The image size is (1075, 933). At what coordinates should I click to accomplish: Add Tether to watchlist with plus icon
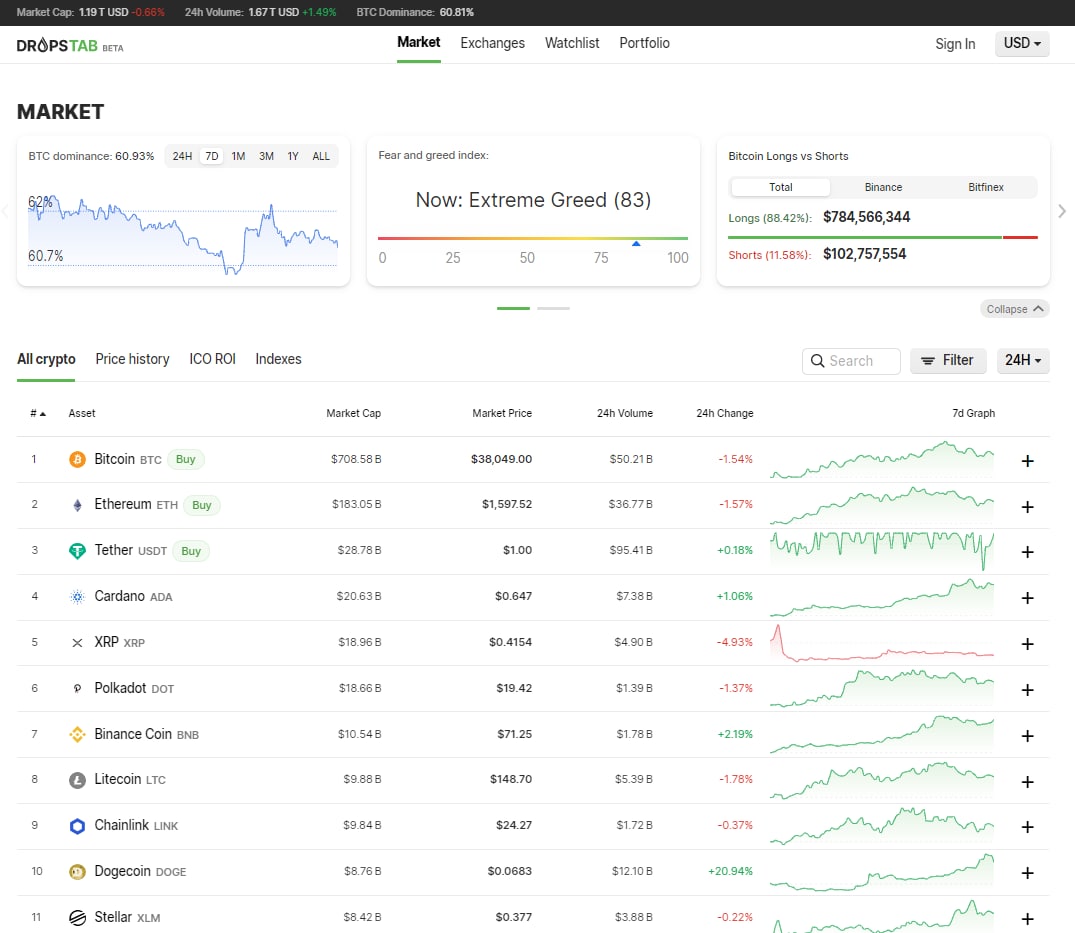point(1027,553)
